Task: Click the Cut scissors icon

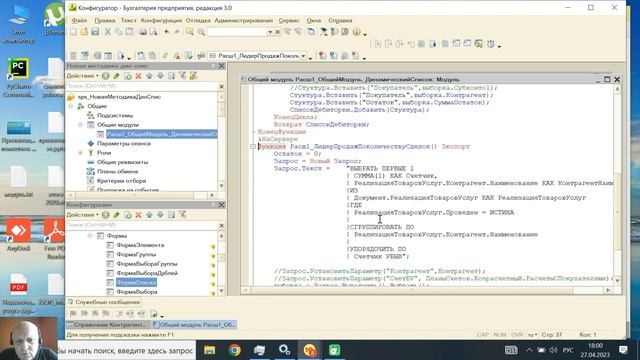Action: (x=108, y=32)
